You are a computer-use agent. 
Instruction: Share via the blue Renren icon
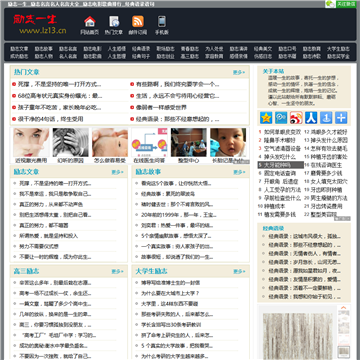click(311, 118)
